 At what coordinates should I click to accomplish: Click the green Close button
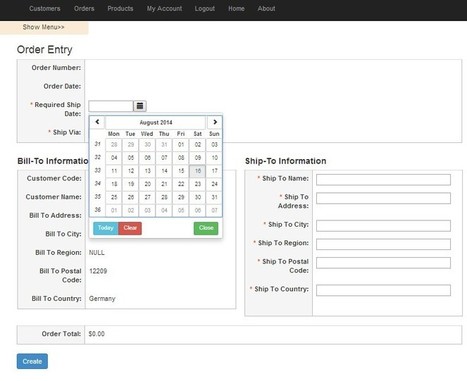click(x=206, y=228)
